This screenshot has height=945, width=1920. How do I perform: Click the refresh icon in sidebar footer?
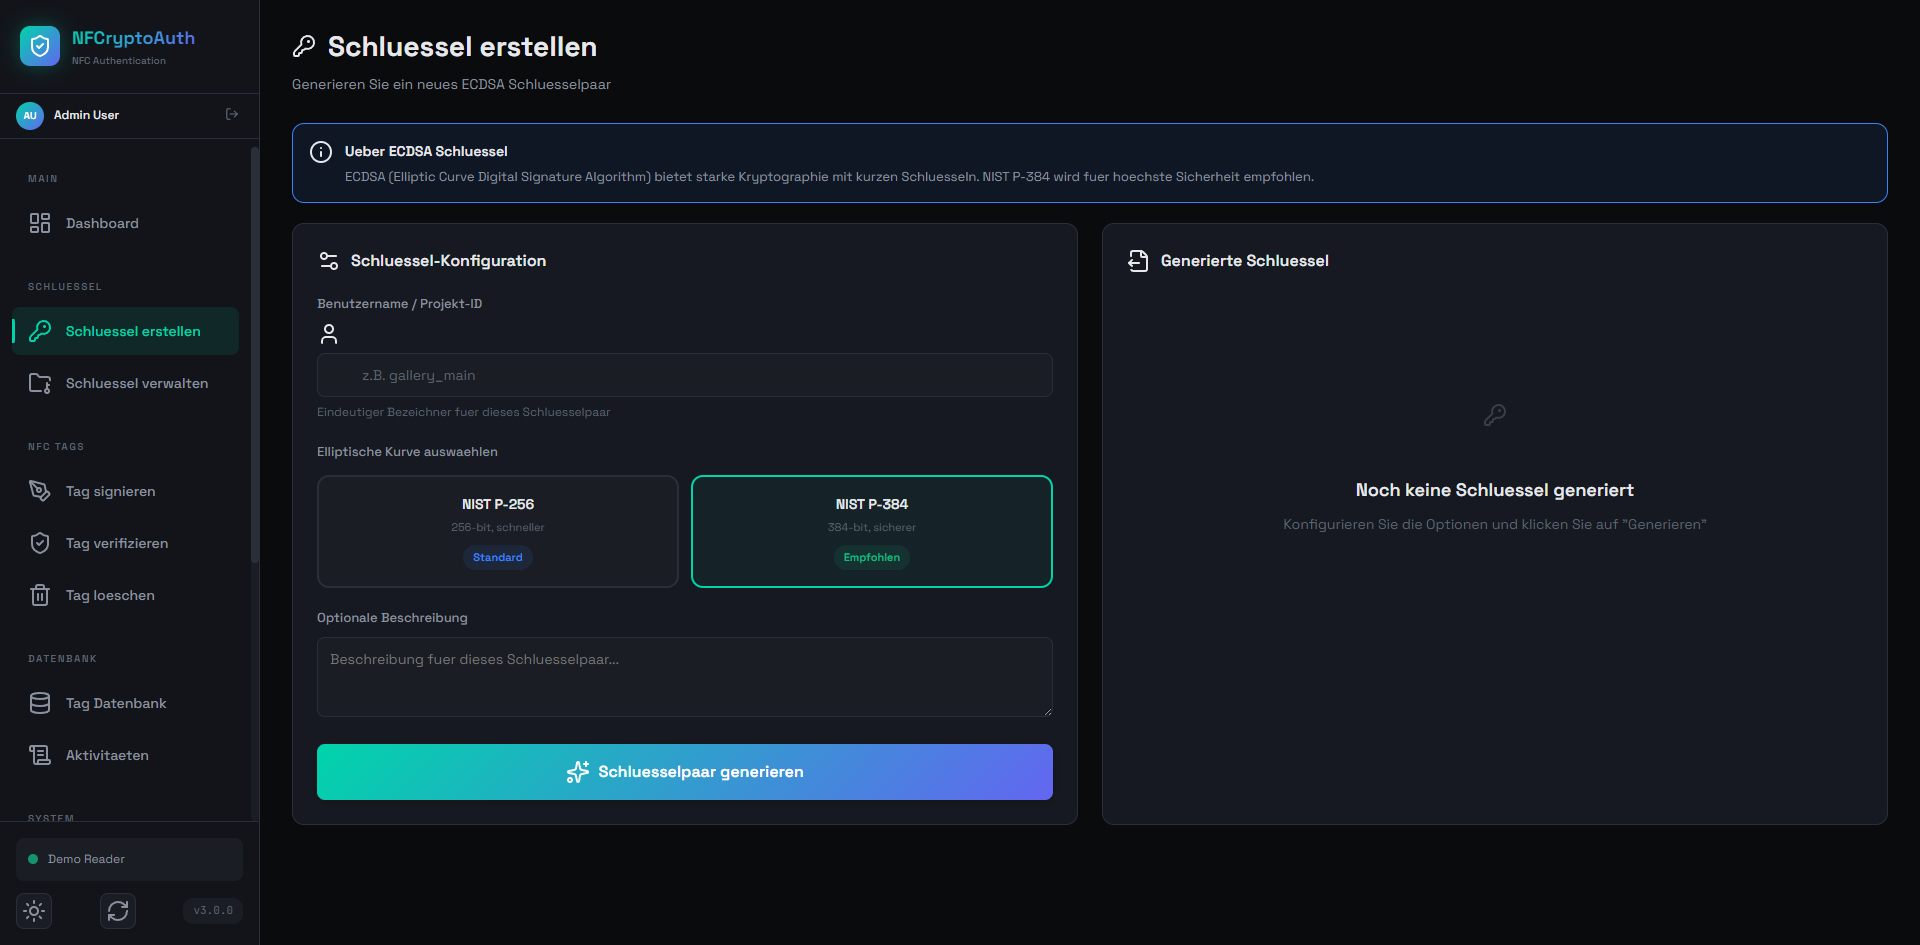[x=118, y=911]
